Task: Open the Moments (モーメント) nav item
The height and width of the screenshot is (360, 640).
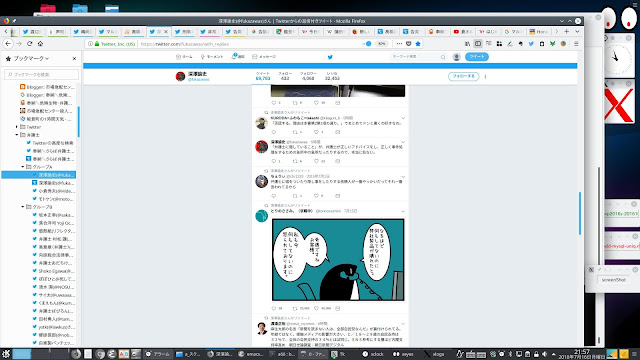Action: pos(211,57)
